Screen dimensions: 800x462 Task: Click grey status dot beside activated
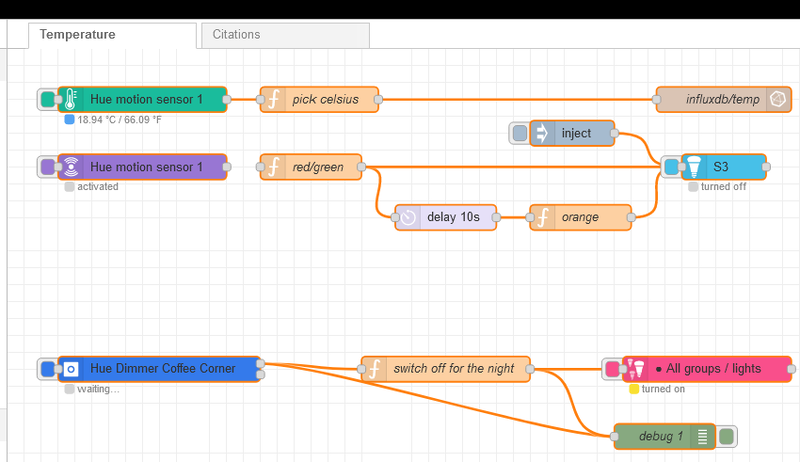click(x=69, y=187)
